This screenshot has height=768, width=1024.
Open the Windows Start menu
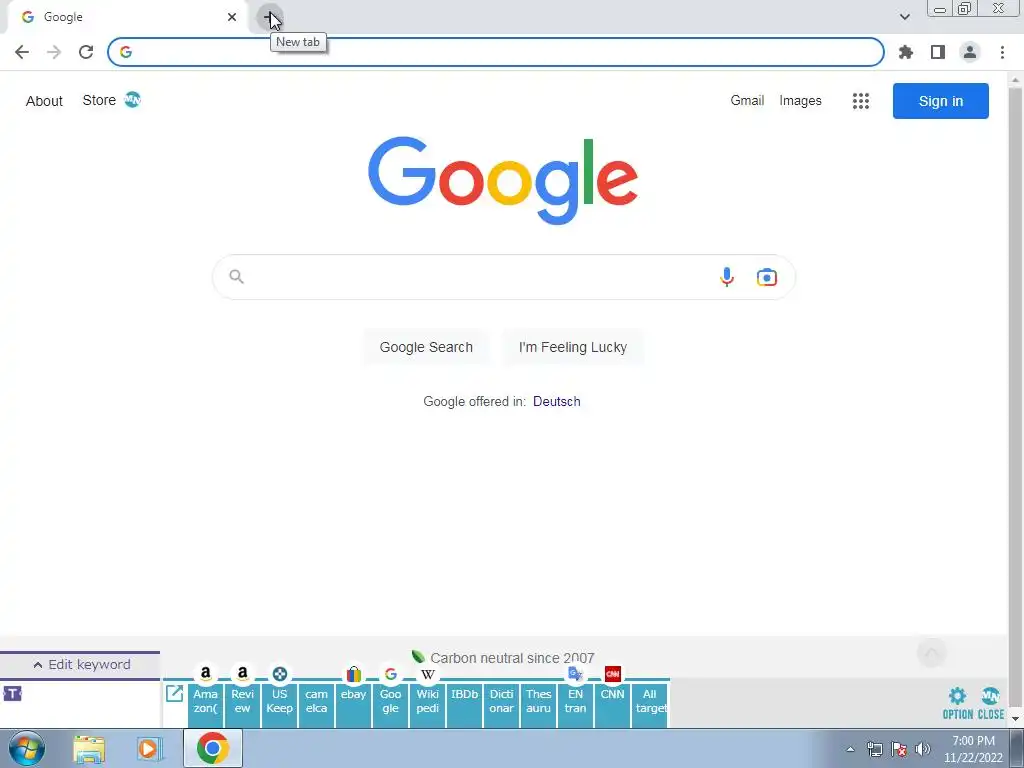coord(27,748)
